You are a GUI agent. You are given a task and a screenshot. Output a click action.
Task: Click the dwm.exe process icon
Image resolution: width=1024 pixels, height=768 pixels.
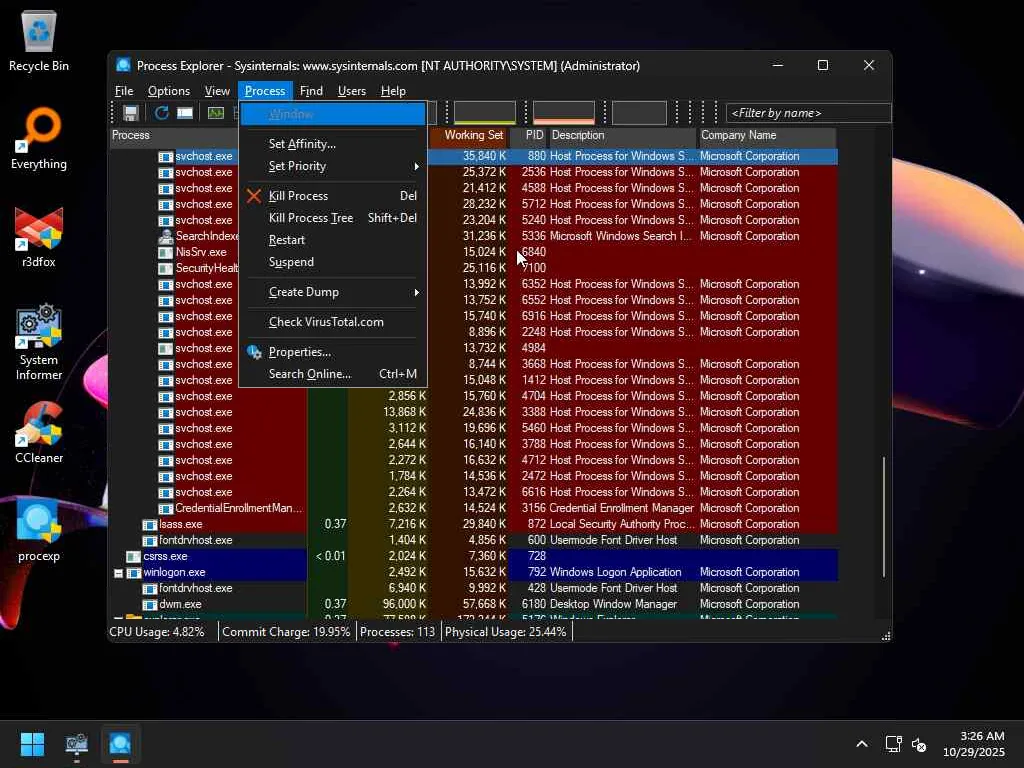(x=150, y=605)
